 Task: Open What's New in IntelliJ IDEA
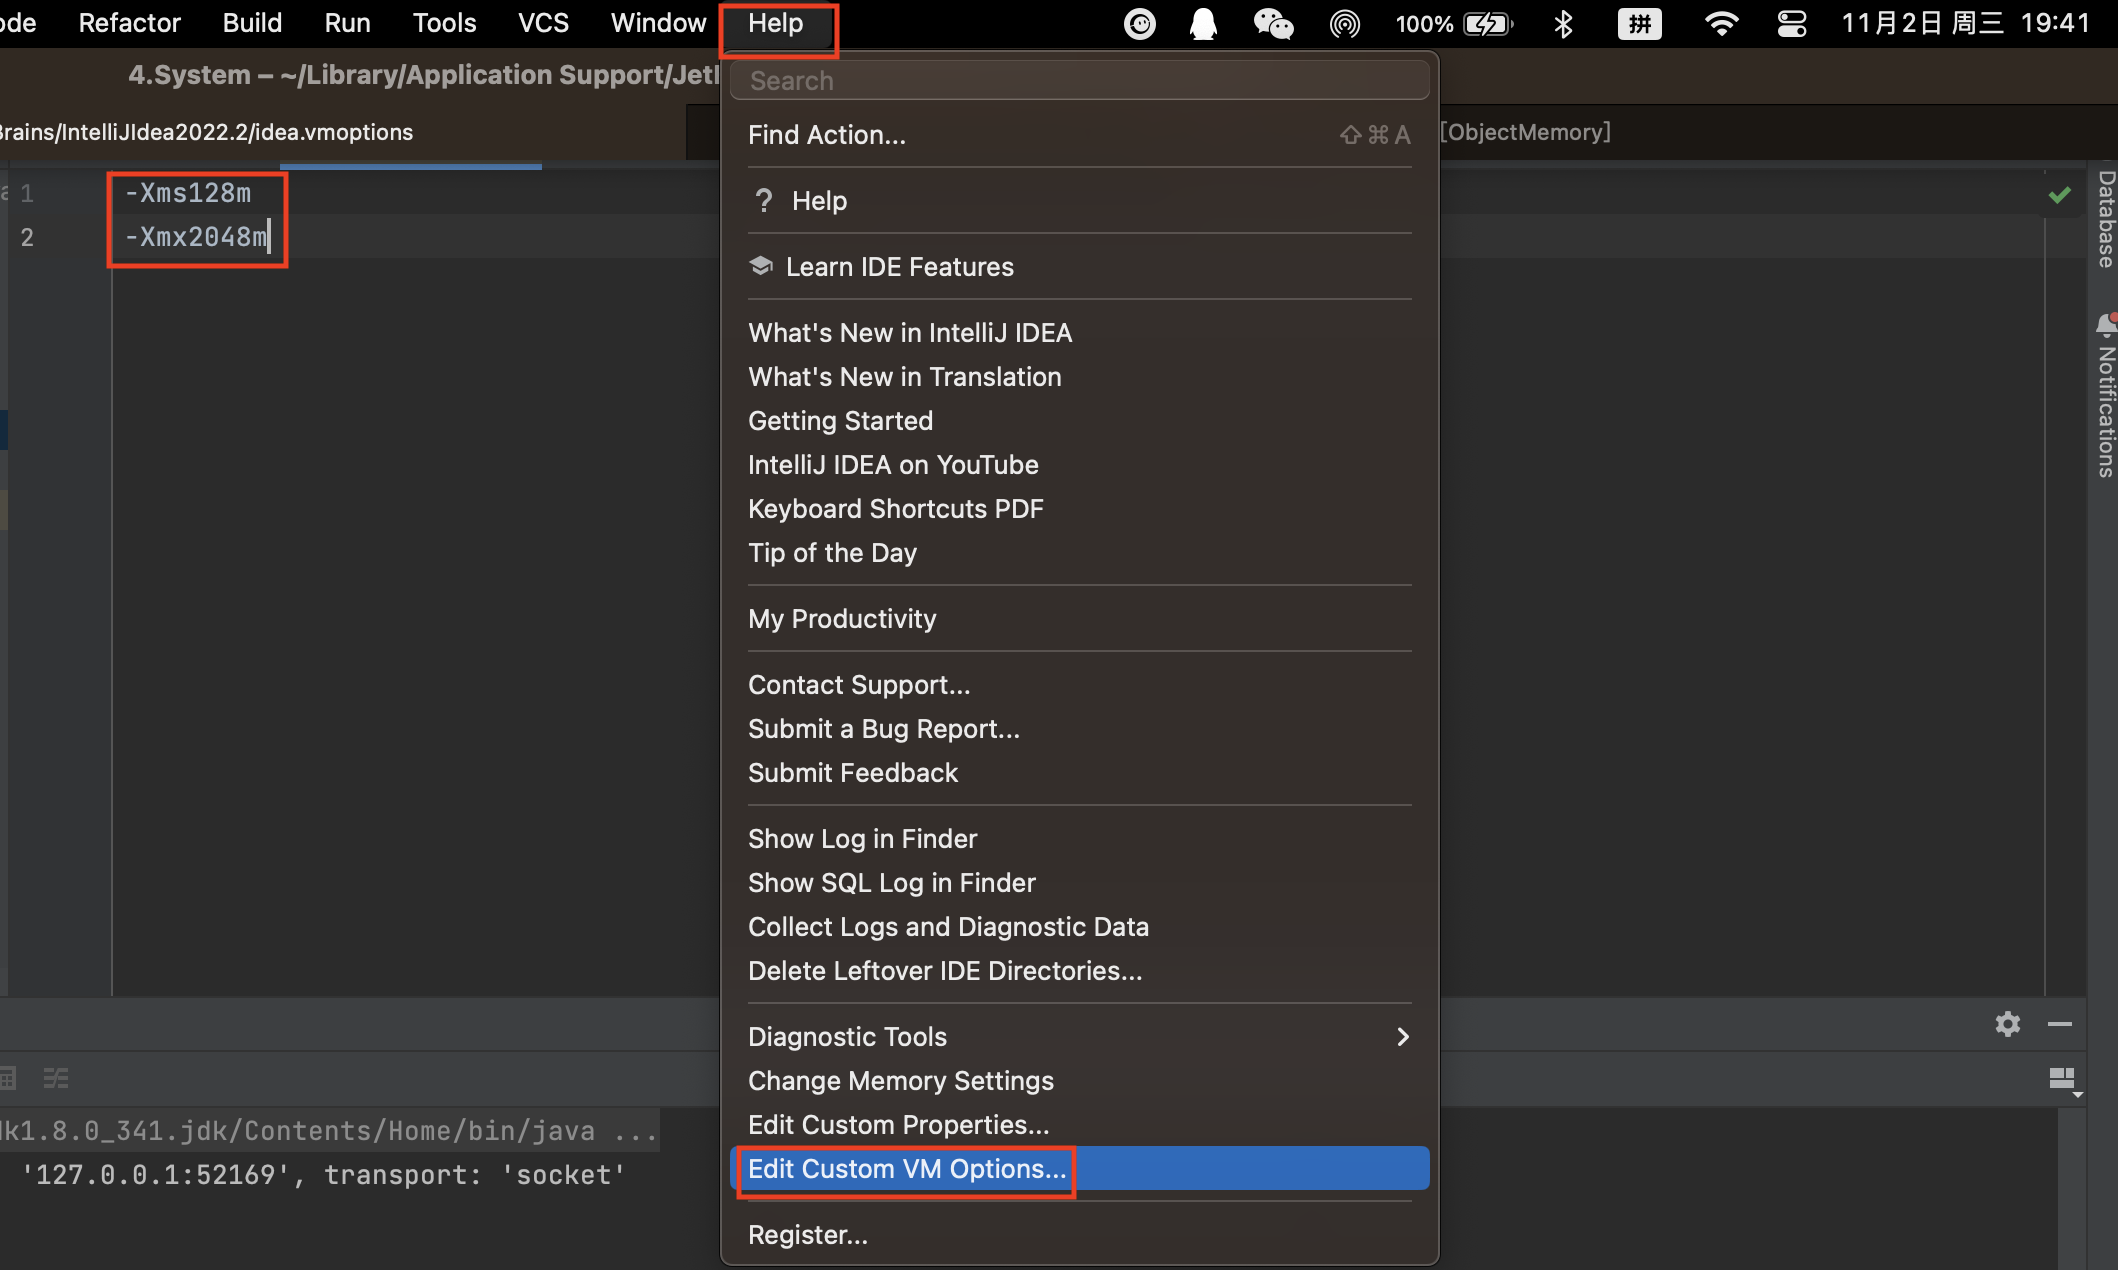click(1079, 333)
